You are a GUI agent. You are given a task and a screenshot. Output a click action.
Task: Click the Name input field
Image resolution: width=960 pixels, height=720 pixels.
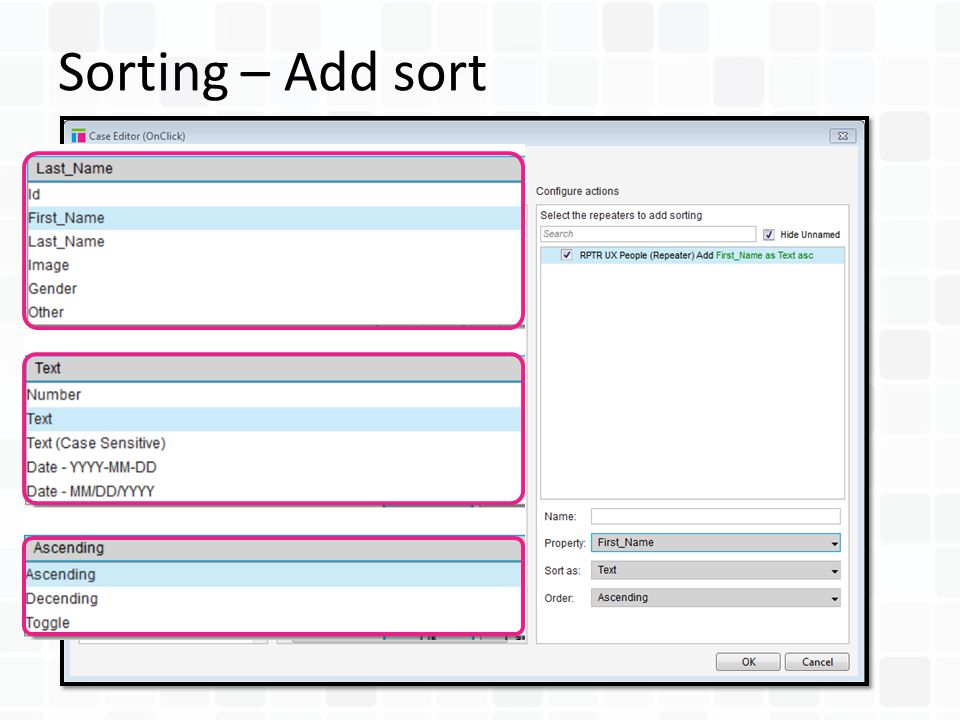(715, 516)
